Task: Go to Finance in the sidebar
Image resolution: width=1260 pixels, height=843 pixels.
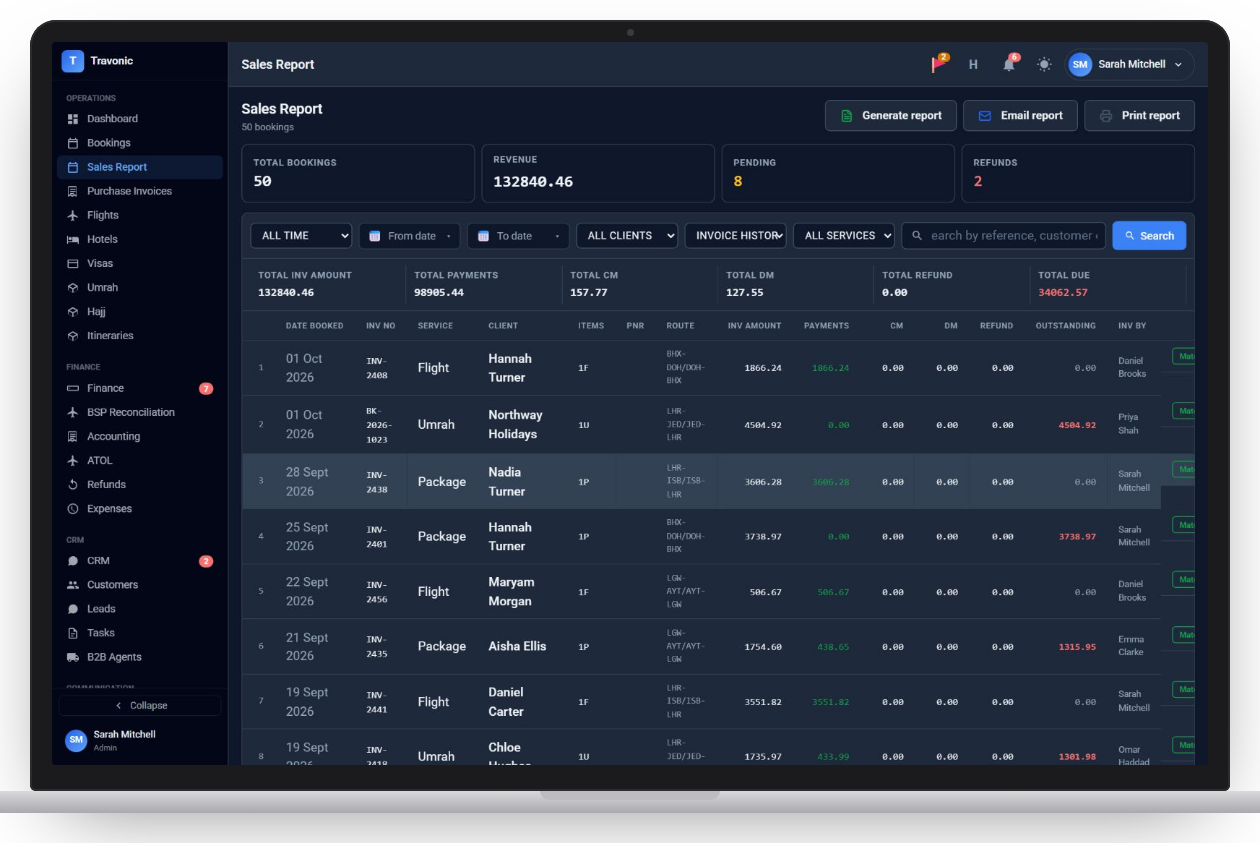Action: coord(140,388)
